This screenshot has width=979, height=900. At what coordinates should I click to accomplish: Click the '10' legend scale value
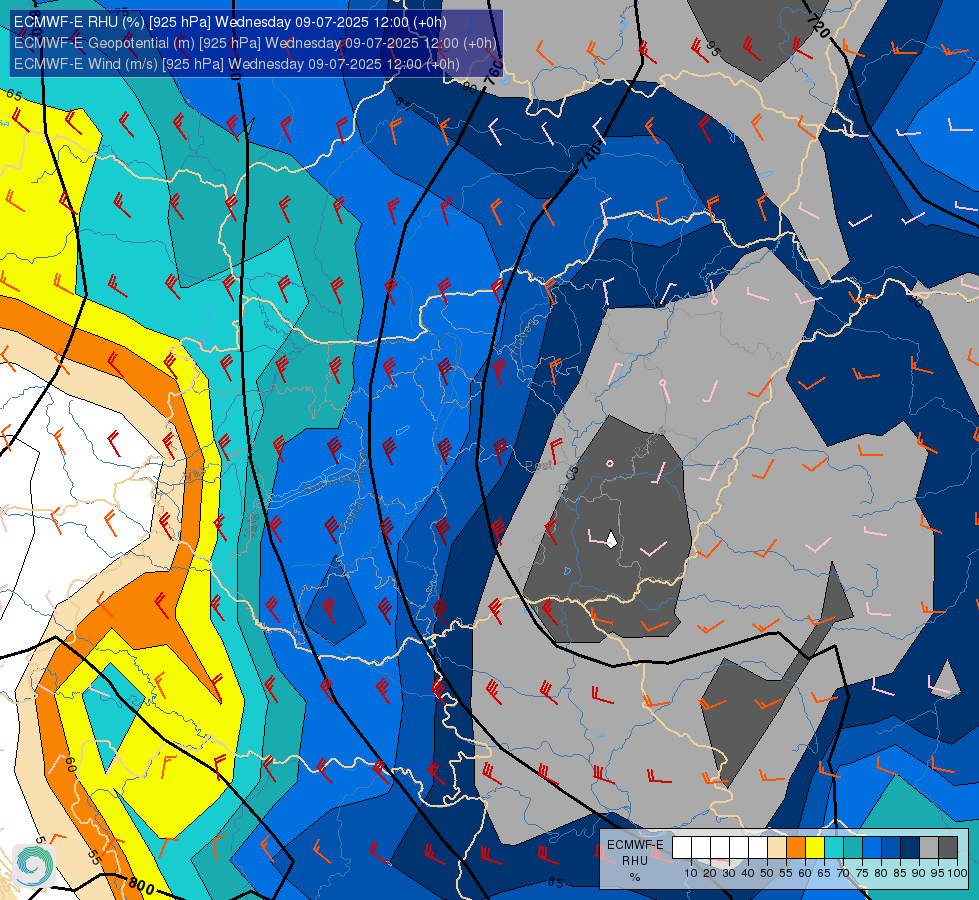(691, 873)
